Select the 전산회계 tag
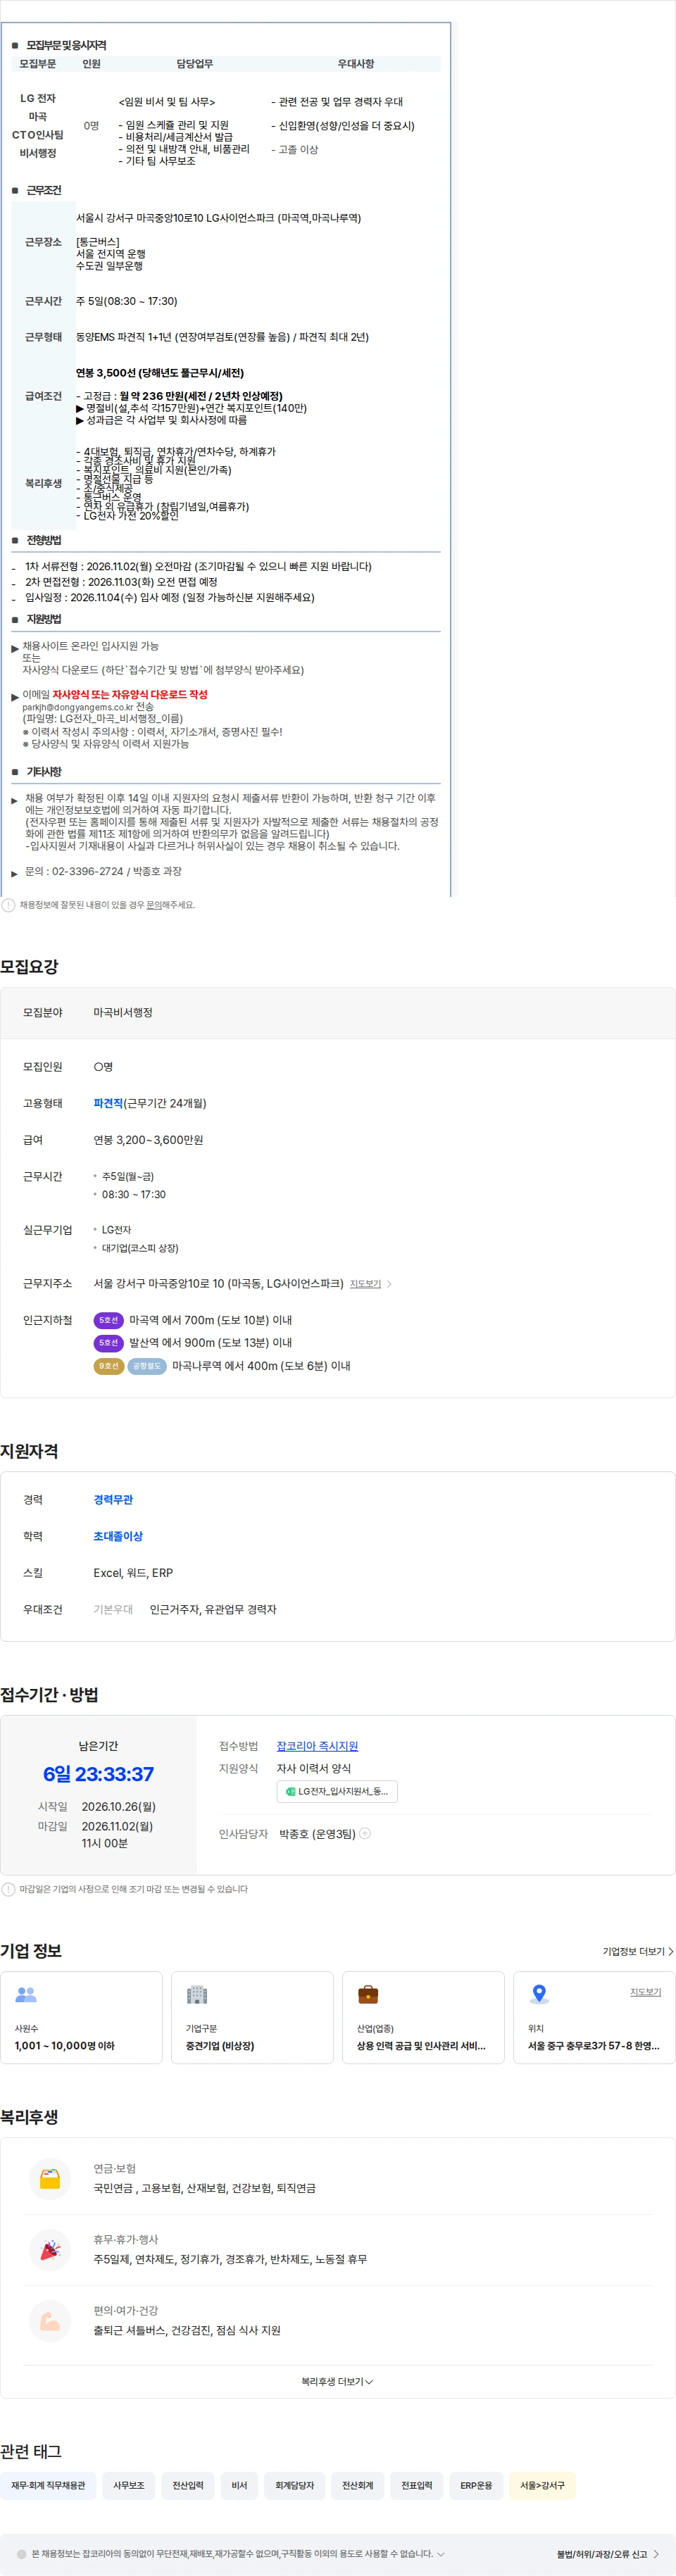Image resolution: width=676 pixels, height=2576 pixels. [358, 2486]
